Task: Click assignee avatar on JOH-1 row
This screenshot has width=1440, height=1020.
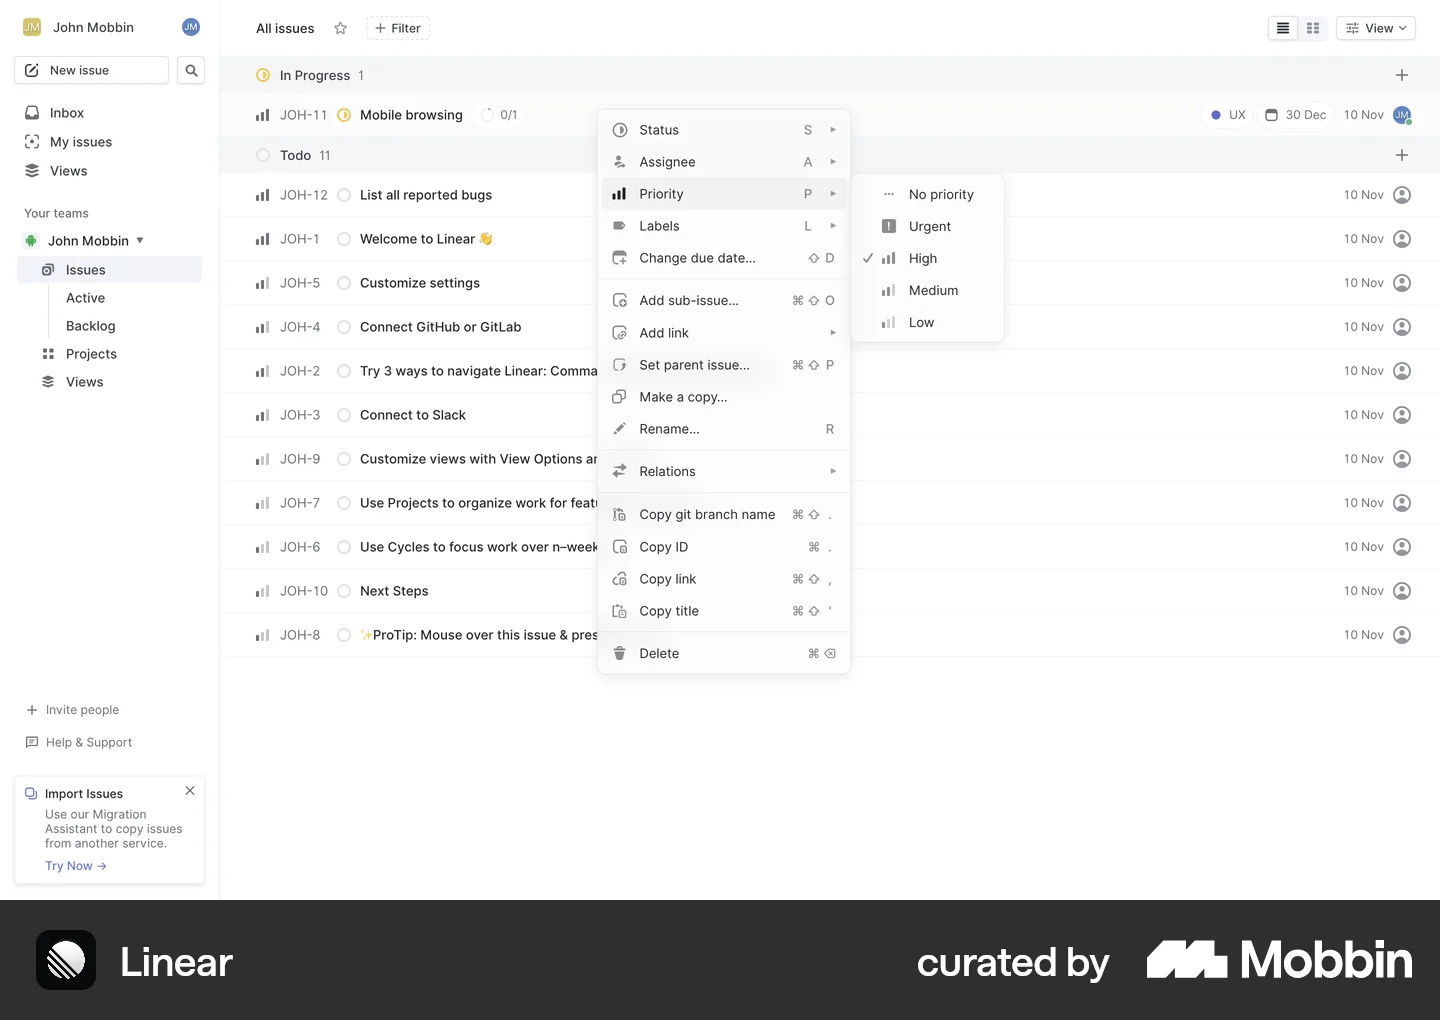Action: pos(1402,239)
